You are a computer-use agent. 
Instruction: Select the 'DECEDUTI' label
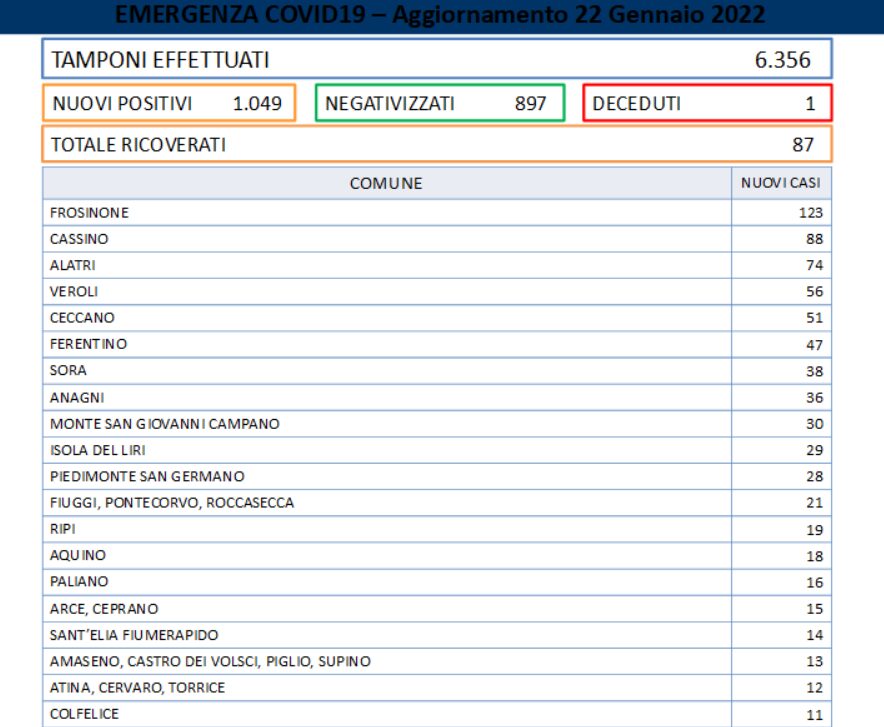[x=637, y=104]
